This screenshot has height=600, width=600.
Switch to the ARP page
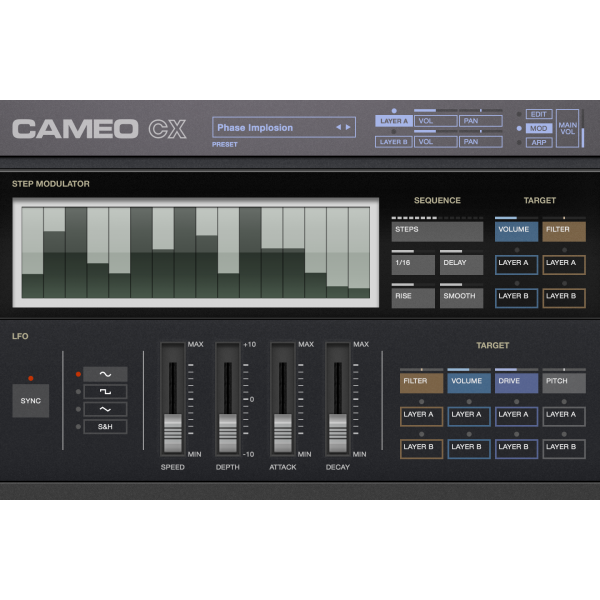pos(539,142)
